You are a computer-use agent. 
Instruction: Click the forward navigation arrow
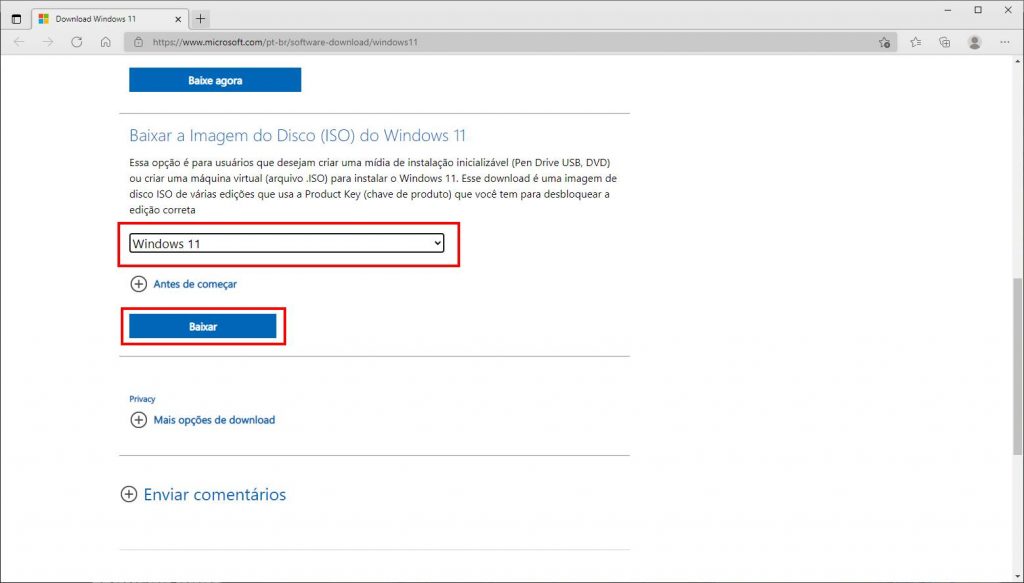pos(47,42)
